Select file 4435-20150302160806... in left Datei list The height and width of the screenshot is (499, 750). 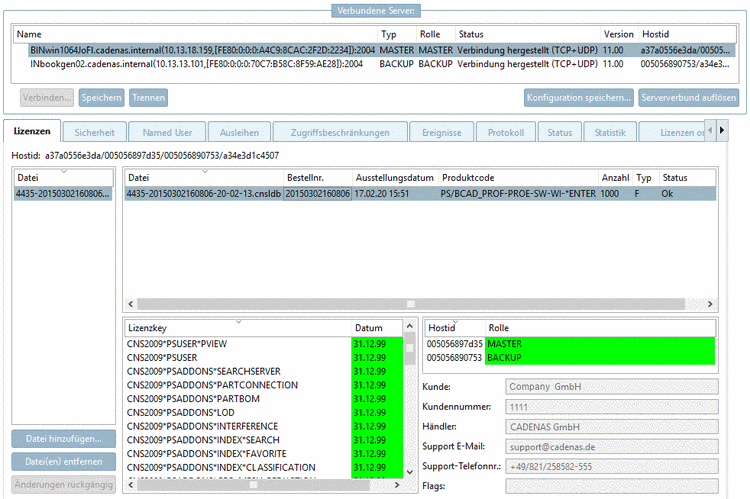click(63, 193)
